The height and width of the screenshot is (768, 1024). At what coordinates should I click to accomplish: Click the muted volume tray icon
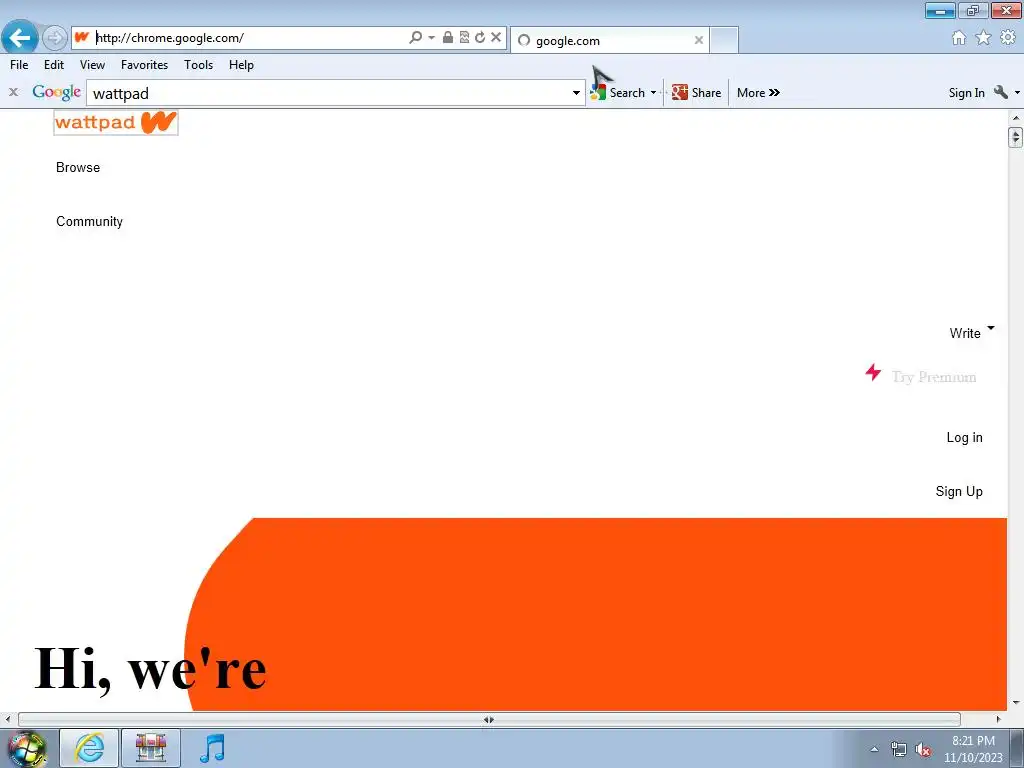click(922, 749)
